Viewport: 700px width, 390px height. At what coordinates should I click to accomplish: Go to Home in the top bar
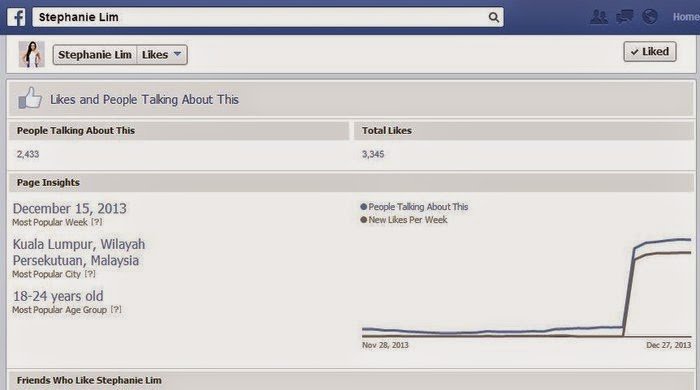pyautogui.click(x=686, y=17)
